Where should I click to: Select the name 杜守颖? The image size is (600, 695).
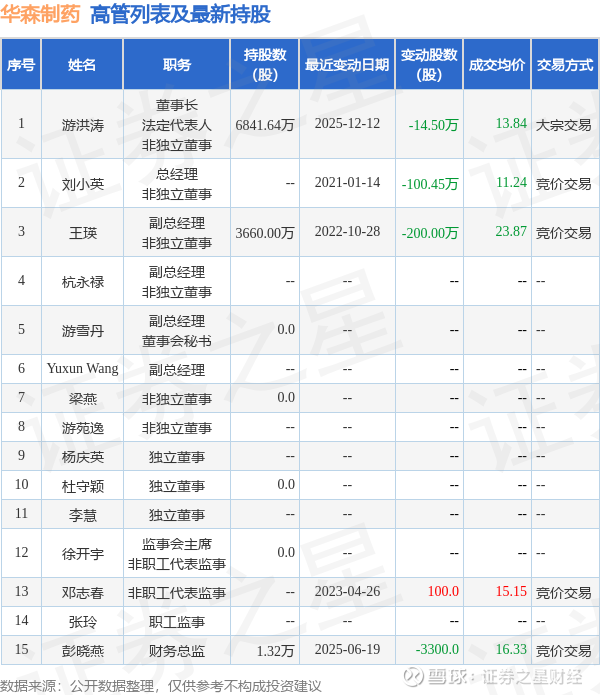coord(82,486)
